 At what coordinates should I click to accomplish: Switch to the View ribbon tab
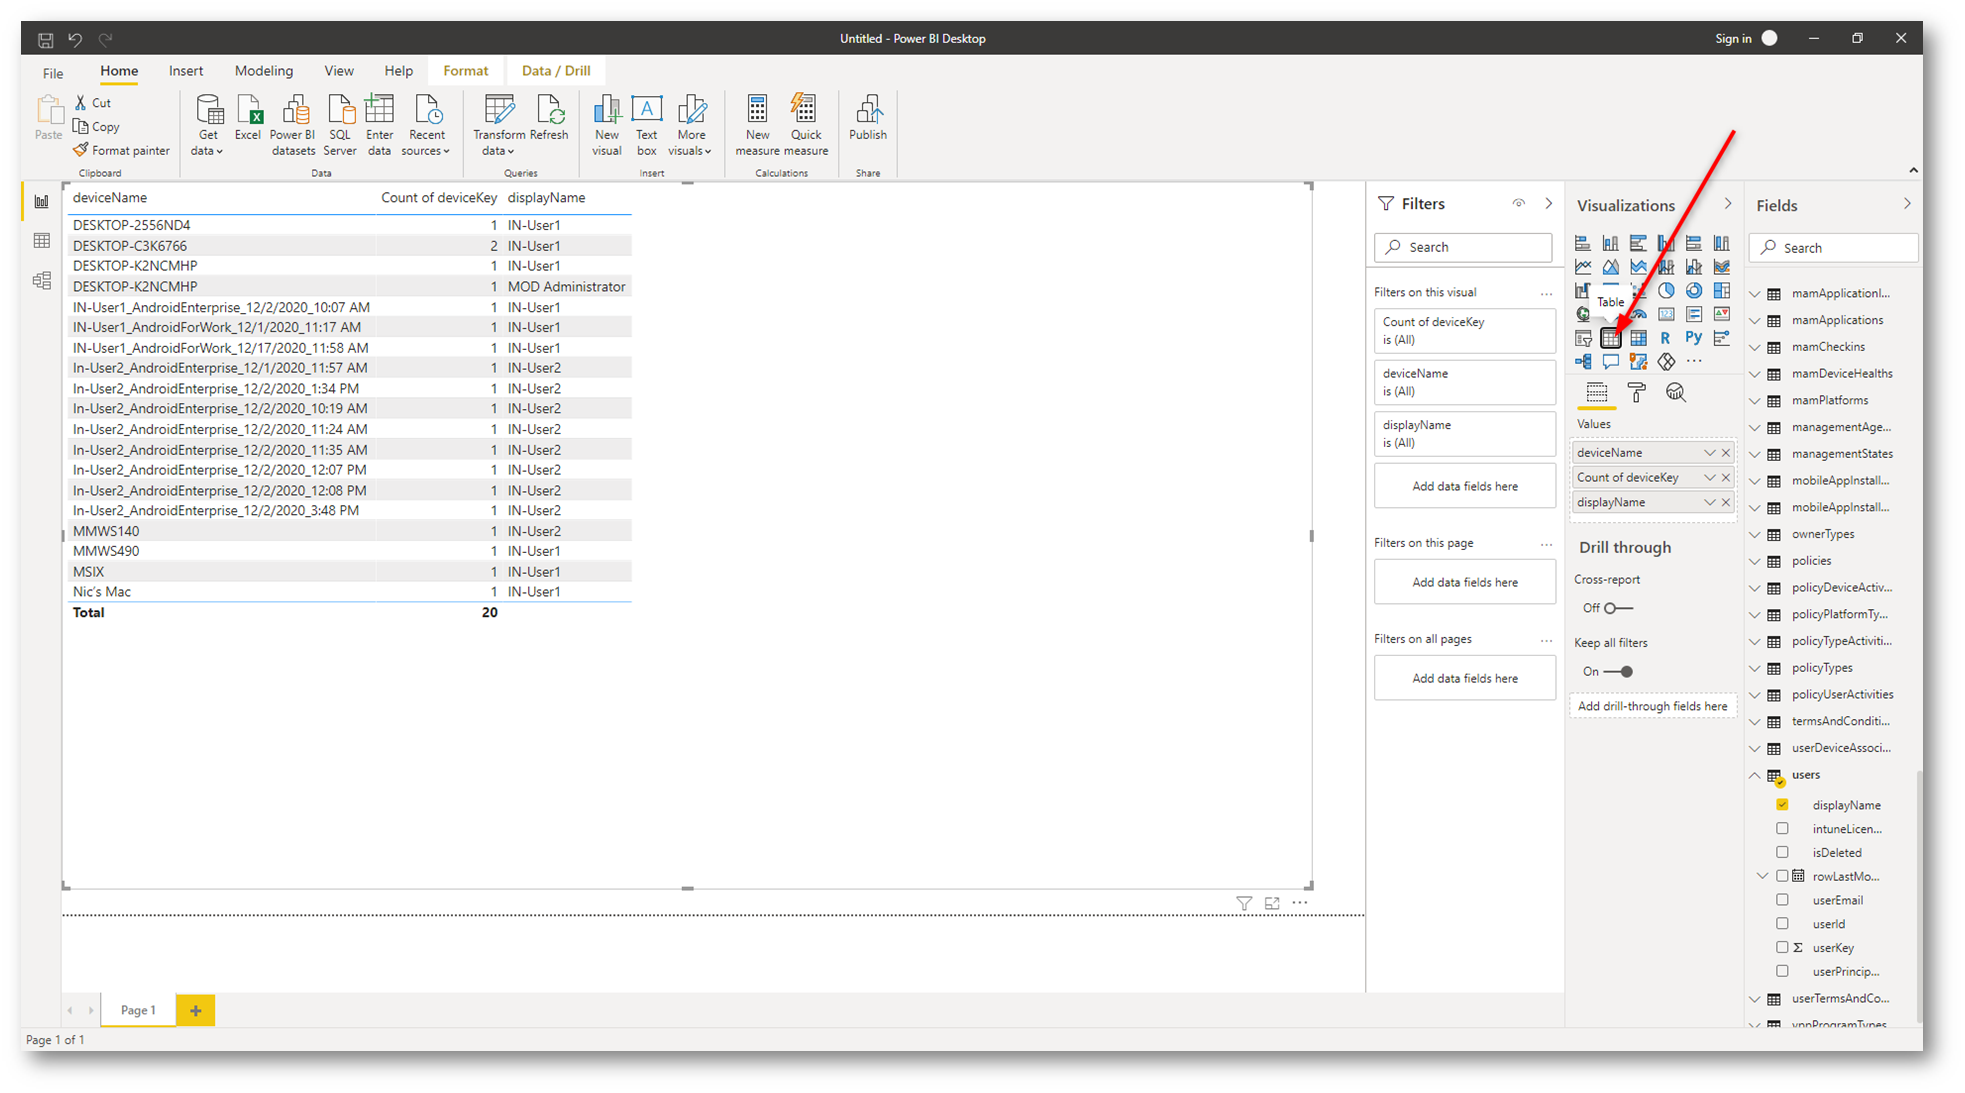[x=339, y=71]
